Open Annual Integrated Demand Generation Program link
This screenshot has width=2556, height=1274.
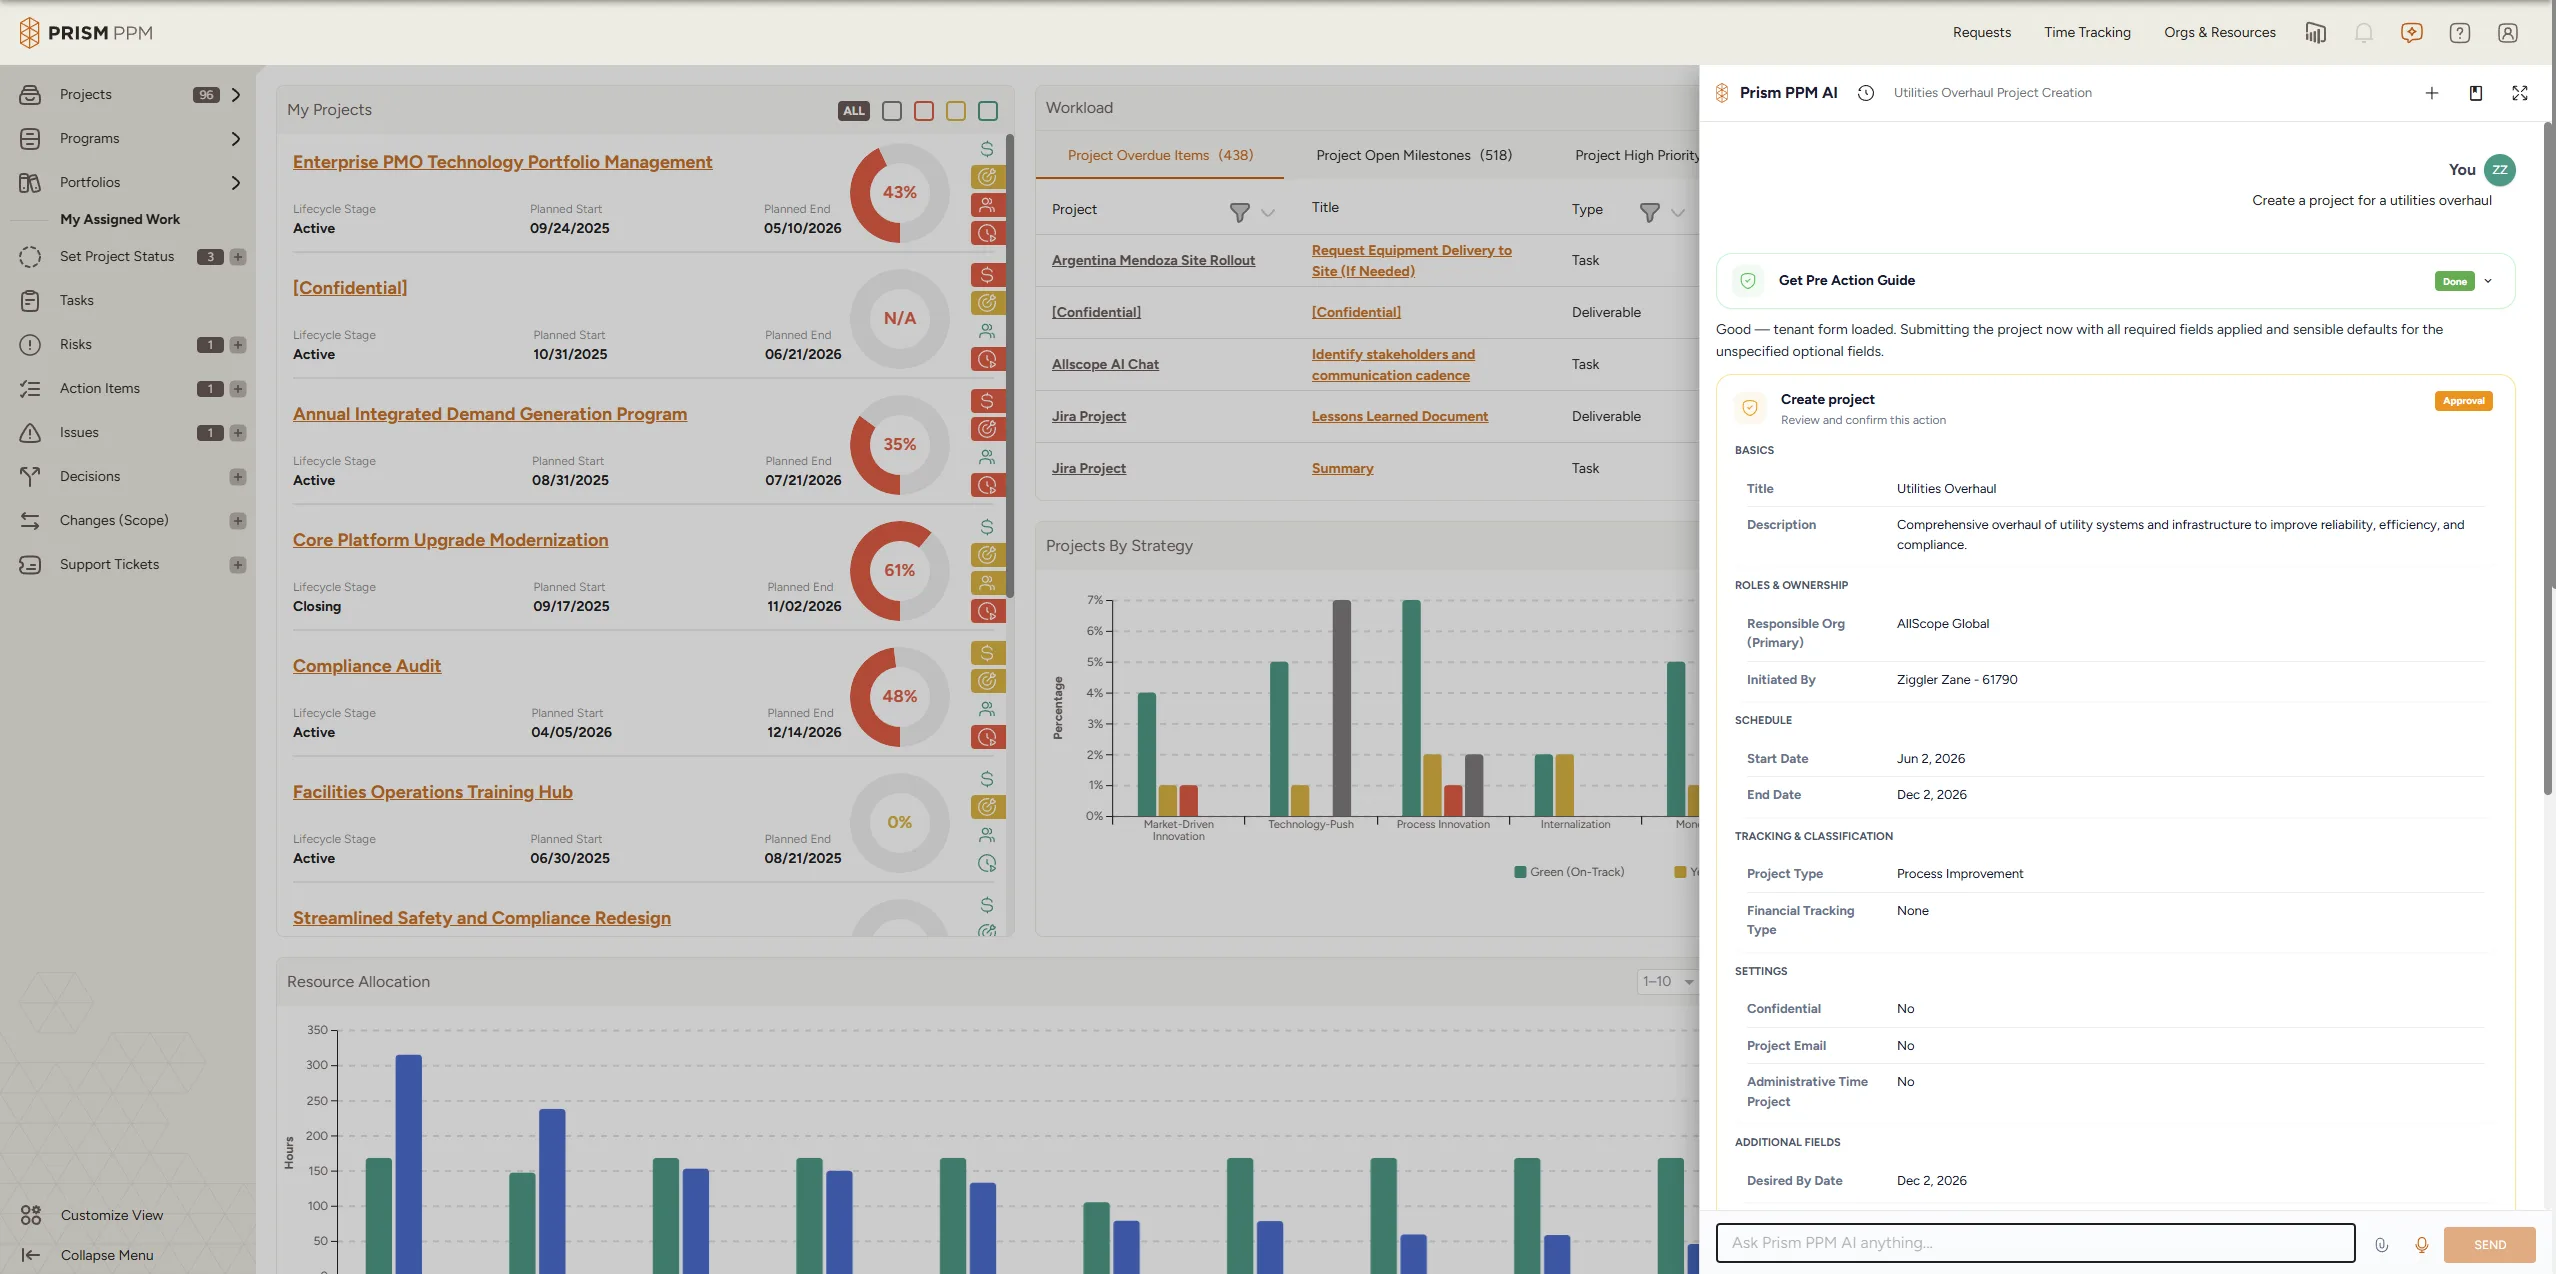(x=489, y=414)
